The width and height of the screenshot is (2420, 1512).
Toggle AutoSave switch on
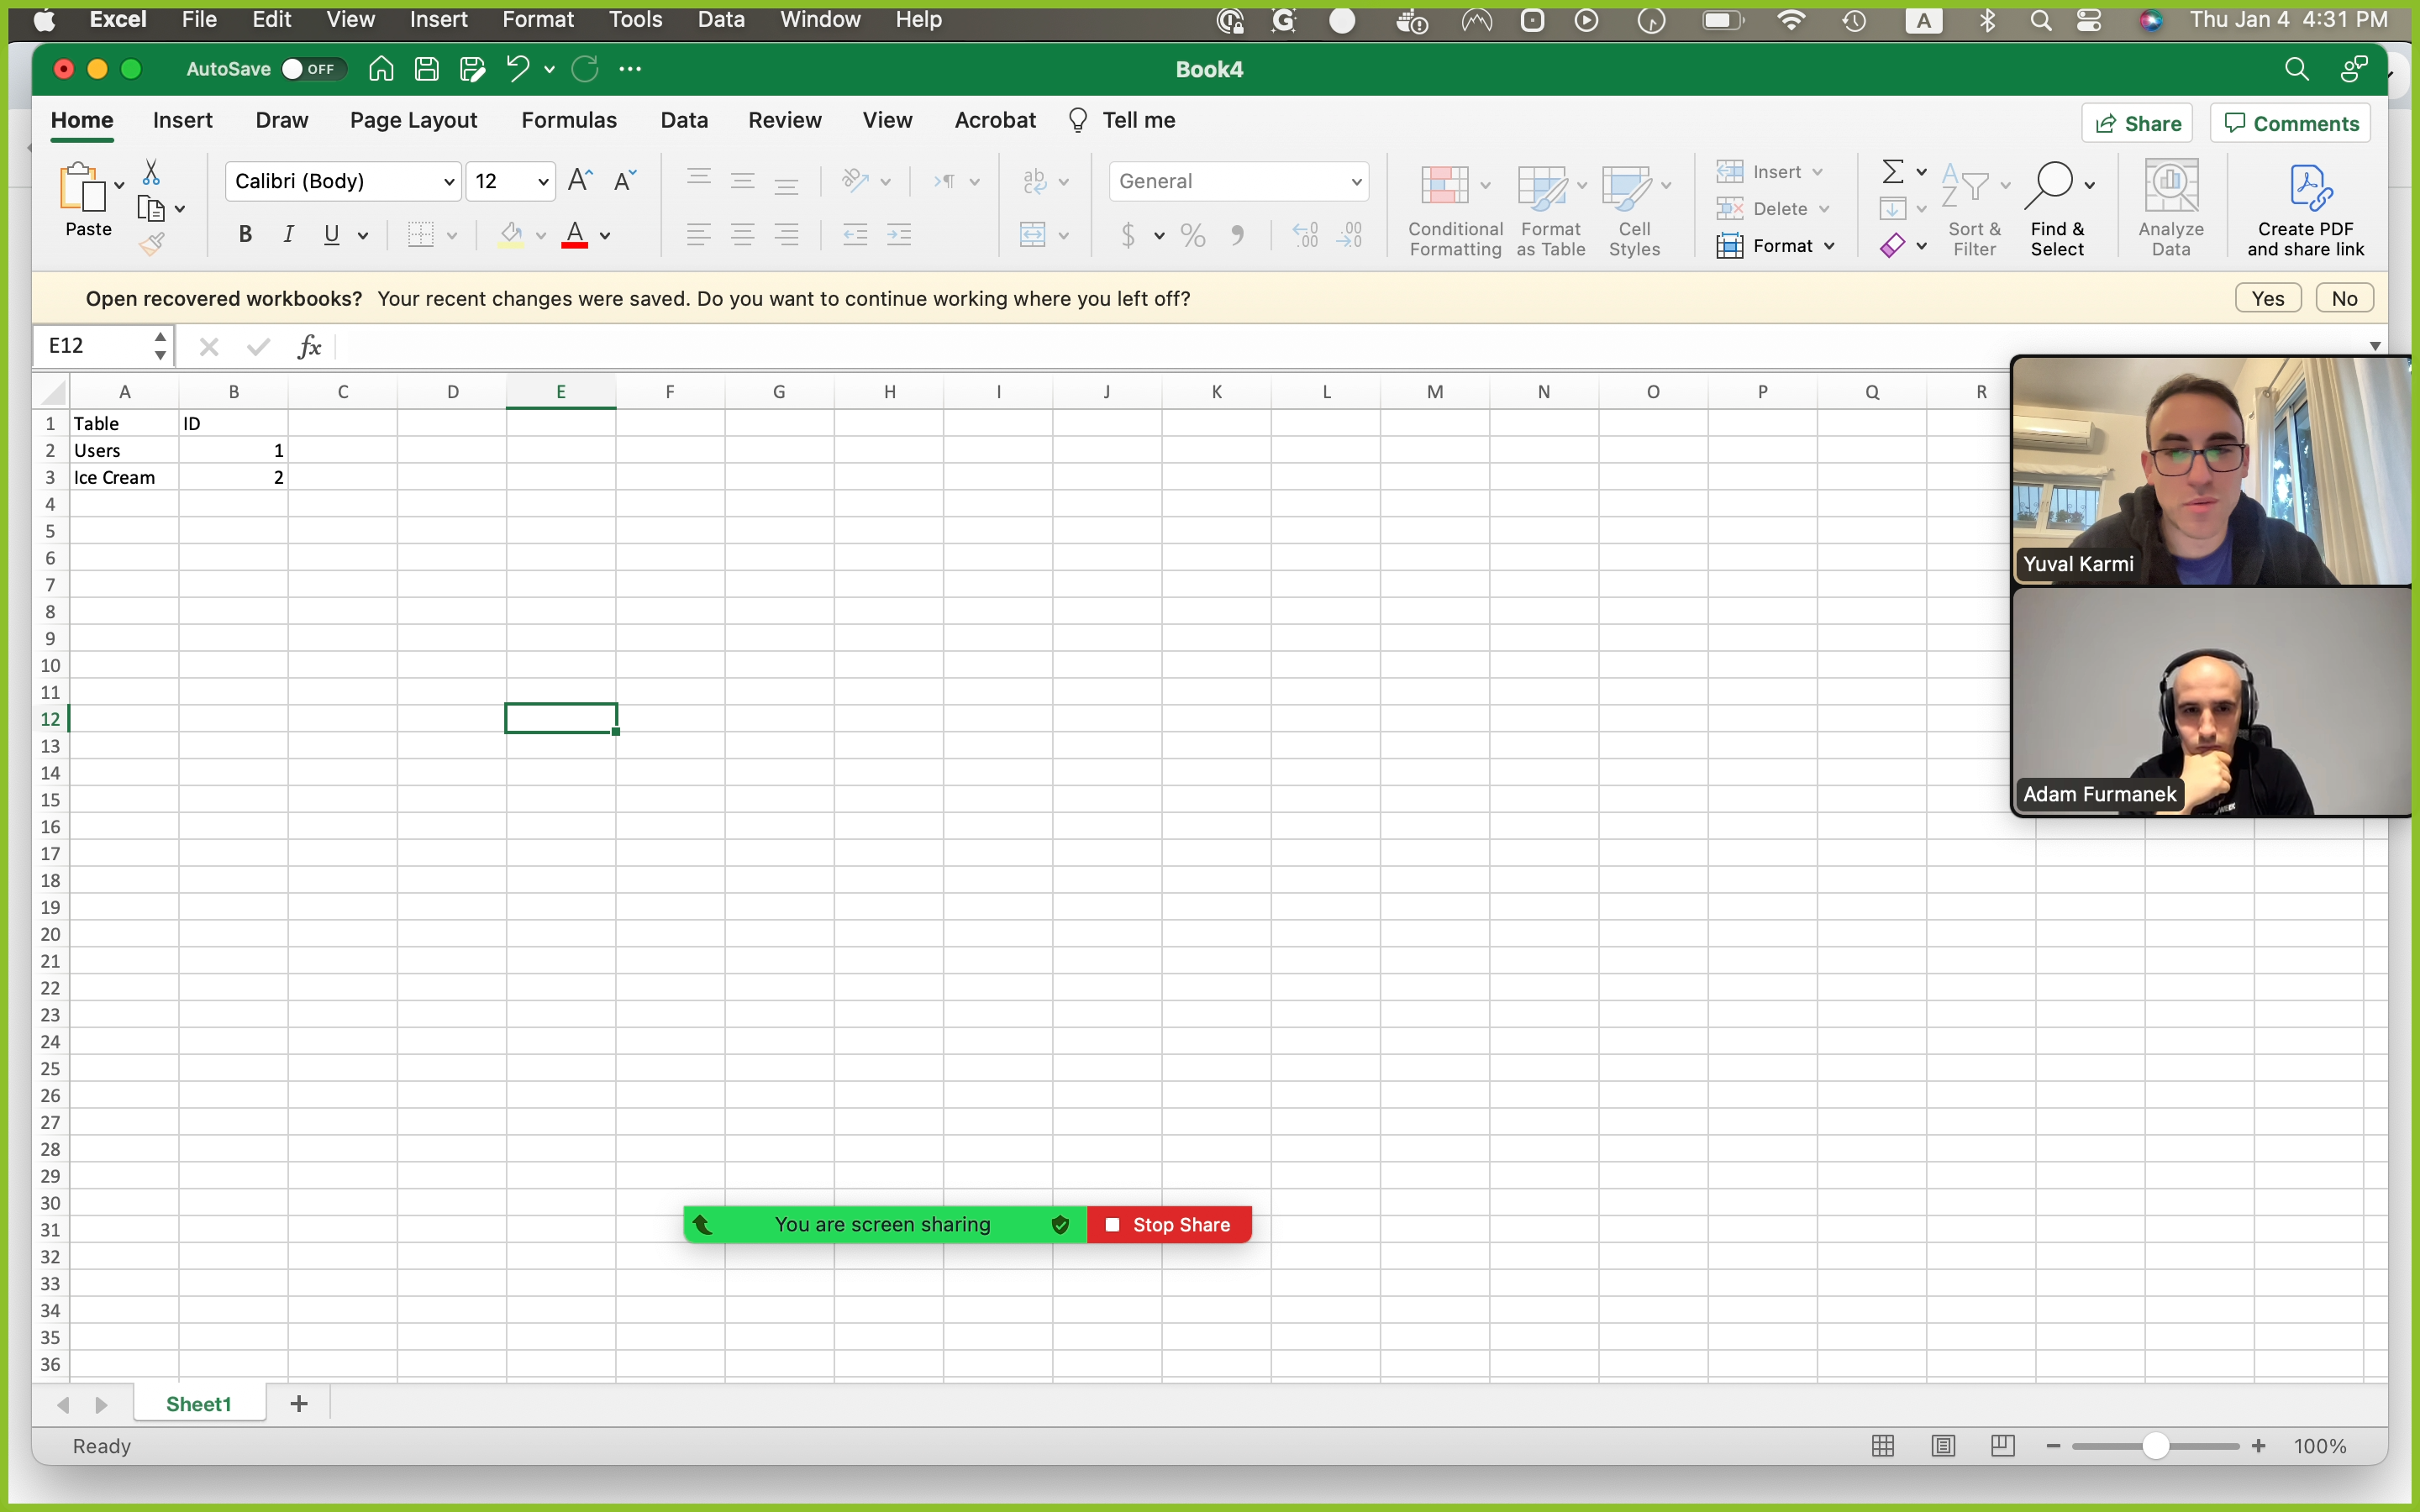click(x=313, y=69)
